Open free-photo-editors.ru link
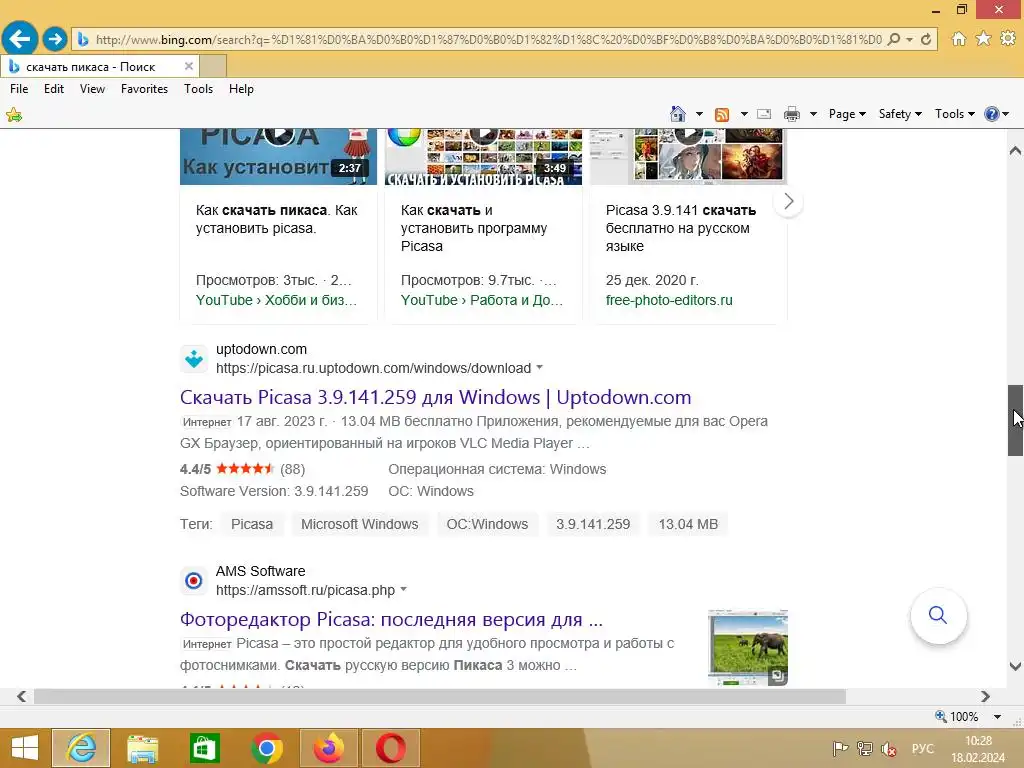 (x=669, y=300)
